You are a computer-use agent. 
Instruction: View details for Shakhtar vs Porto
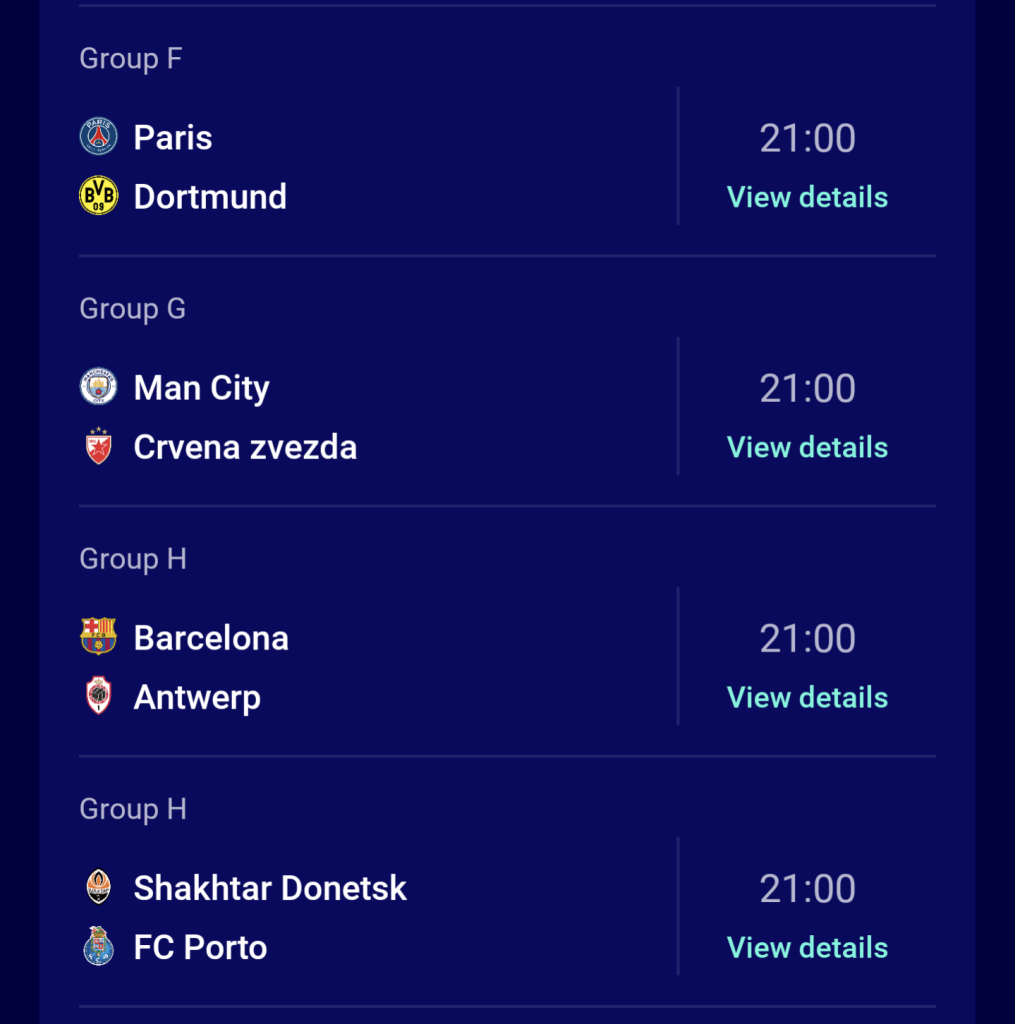click(x=807, y=947)
